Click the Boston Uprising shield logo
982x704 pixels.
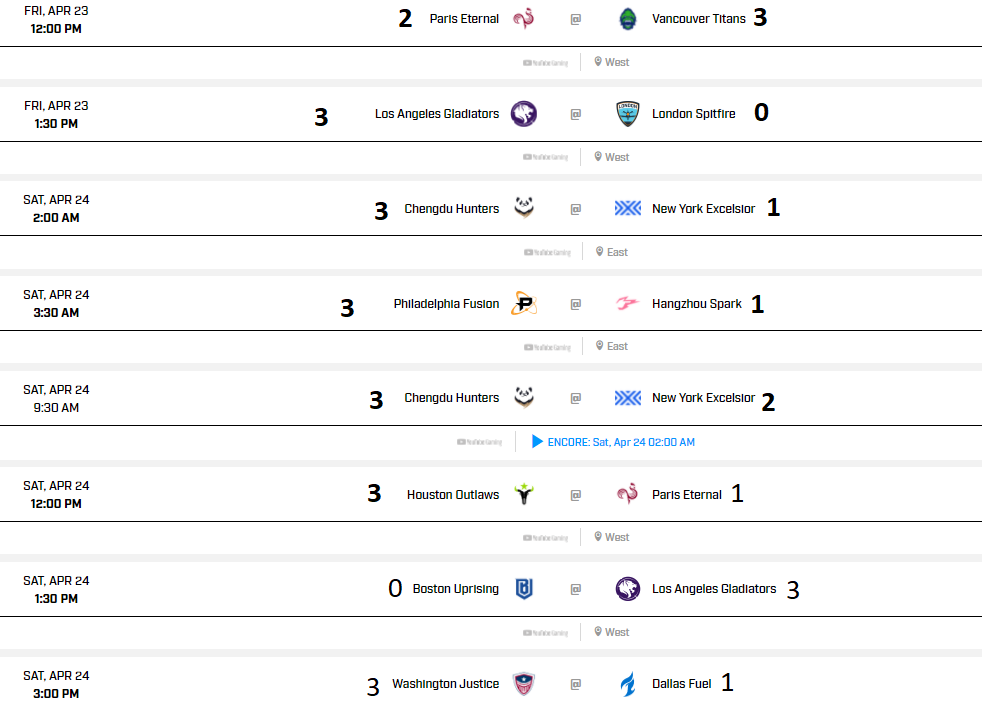click(x=524, y=589)
